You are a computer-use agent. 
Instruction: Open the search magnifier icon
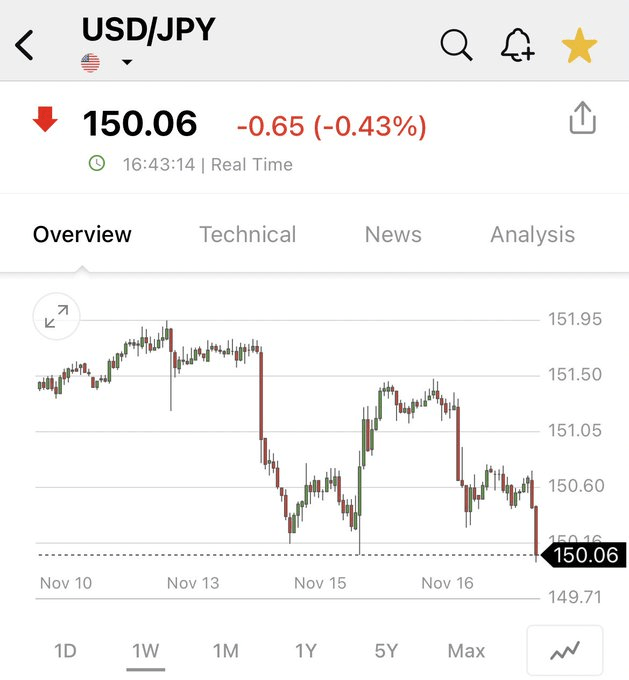(456, 45)
